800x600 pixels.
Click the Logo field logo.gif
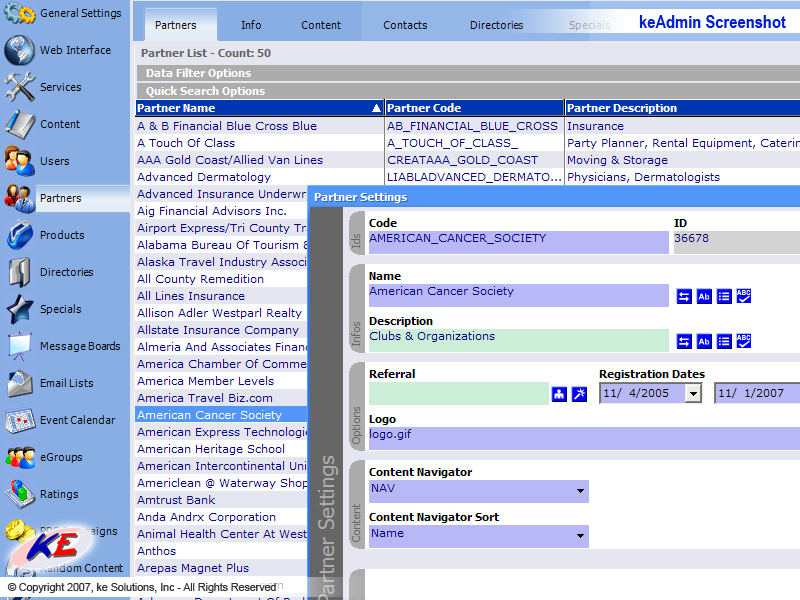coord(584,438)
